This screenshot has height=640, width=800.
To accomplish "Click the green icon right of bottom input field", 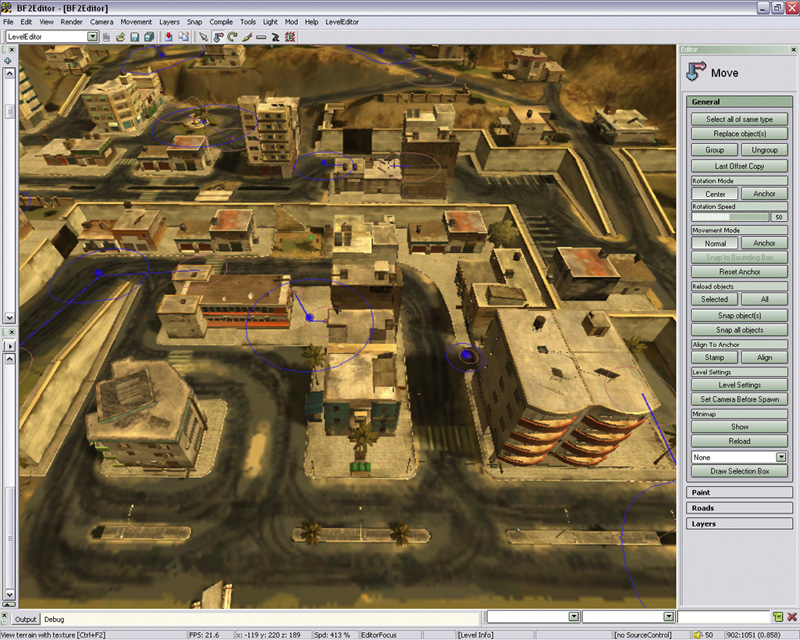I will point(778,617).
